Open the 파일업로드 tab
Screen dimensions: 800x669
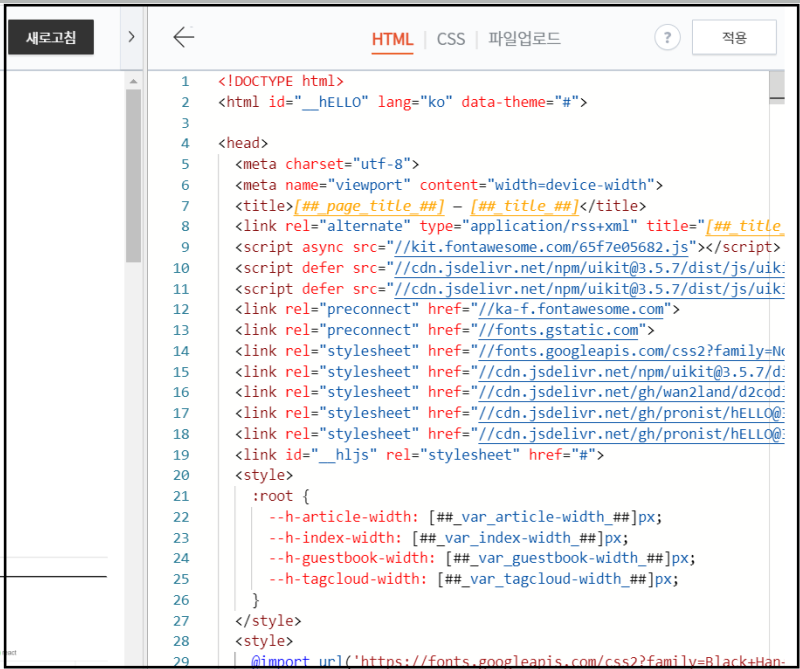(x=524, y=38)
